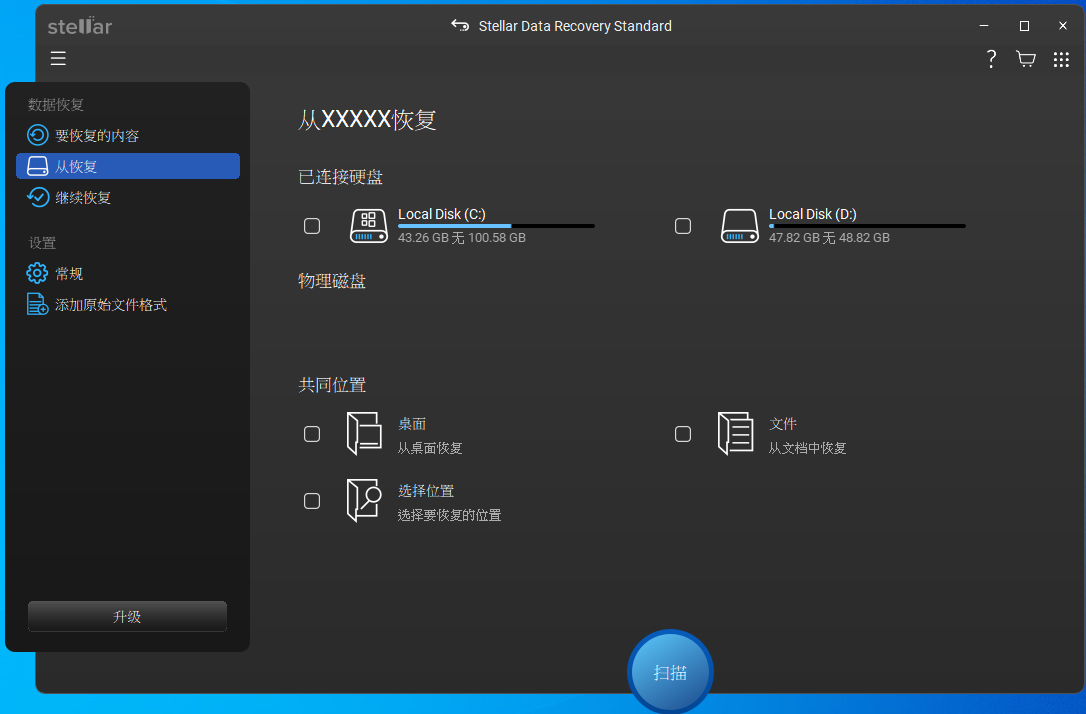Image resolution: width=1086 pixels, height=714 pixels.
Task: Select 从恢复 sidebar item
Action: coord(128,166)
